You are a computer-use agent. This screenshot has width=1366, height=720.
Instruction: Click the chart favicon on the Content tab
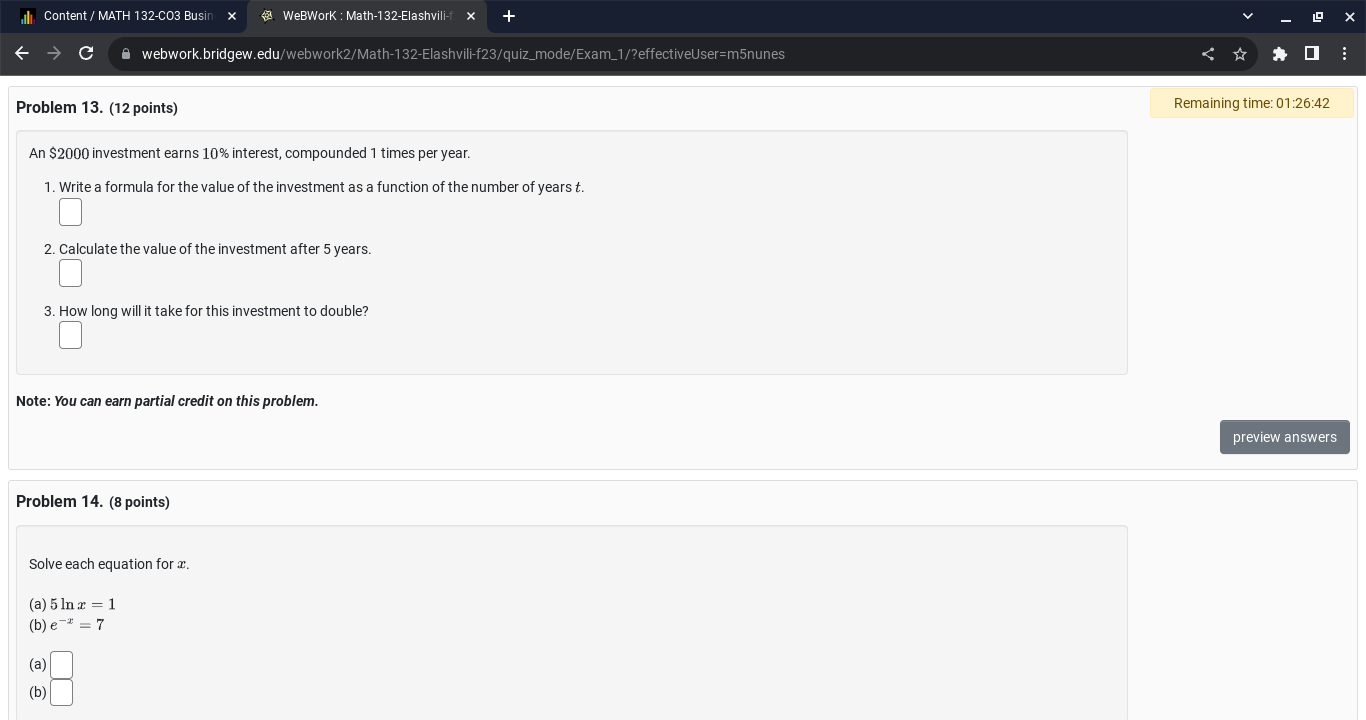[x=27, y=16]
